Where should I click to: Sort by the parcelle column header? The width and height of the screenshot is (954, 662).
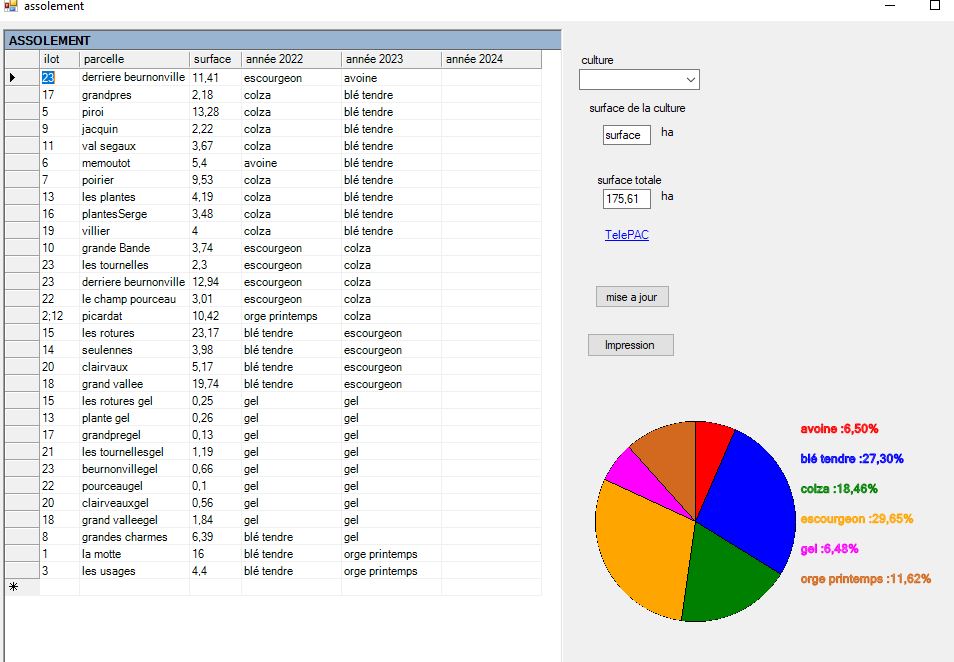(x=133, y=59)
